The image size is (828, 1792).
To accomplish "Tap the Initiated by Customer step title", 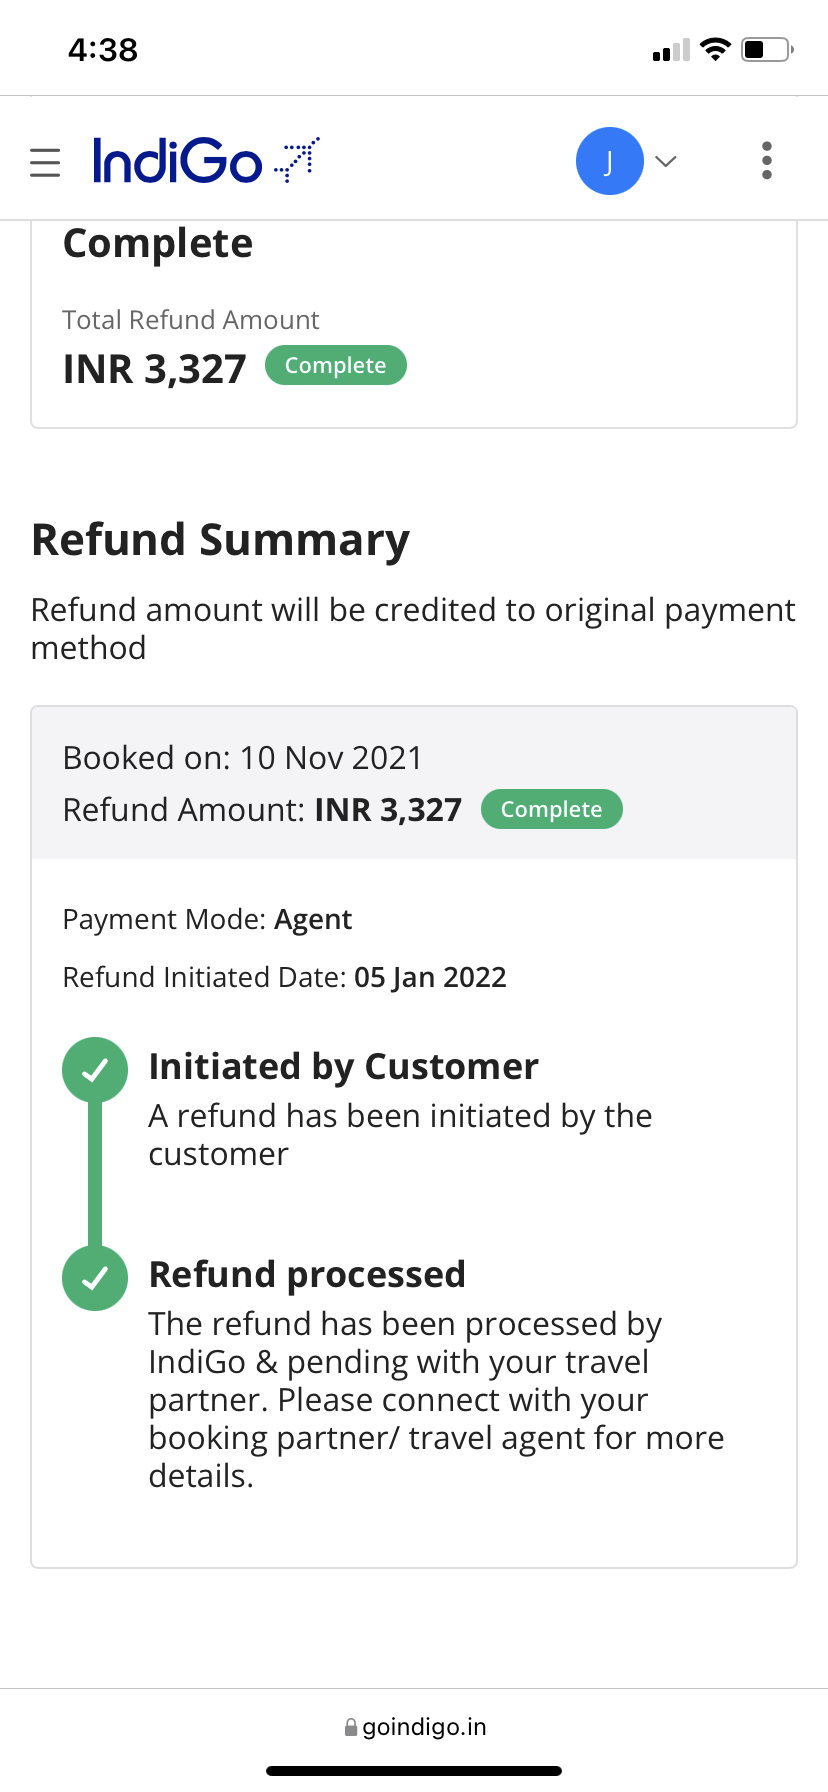I will (x=343, y=1067).
